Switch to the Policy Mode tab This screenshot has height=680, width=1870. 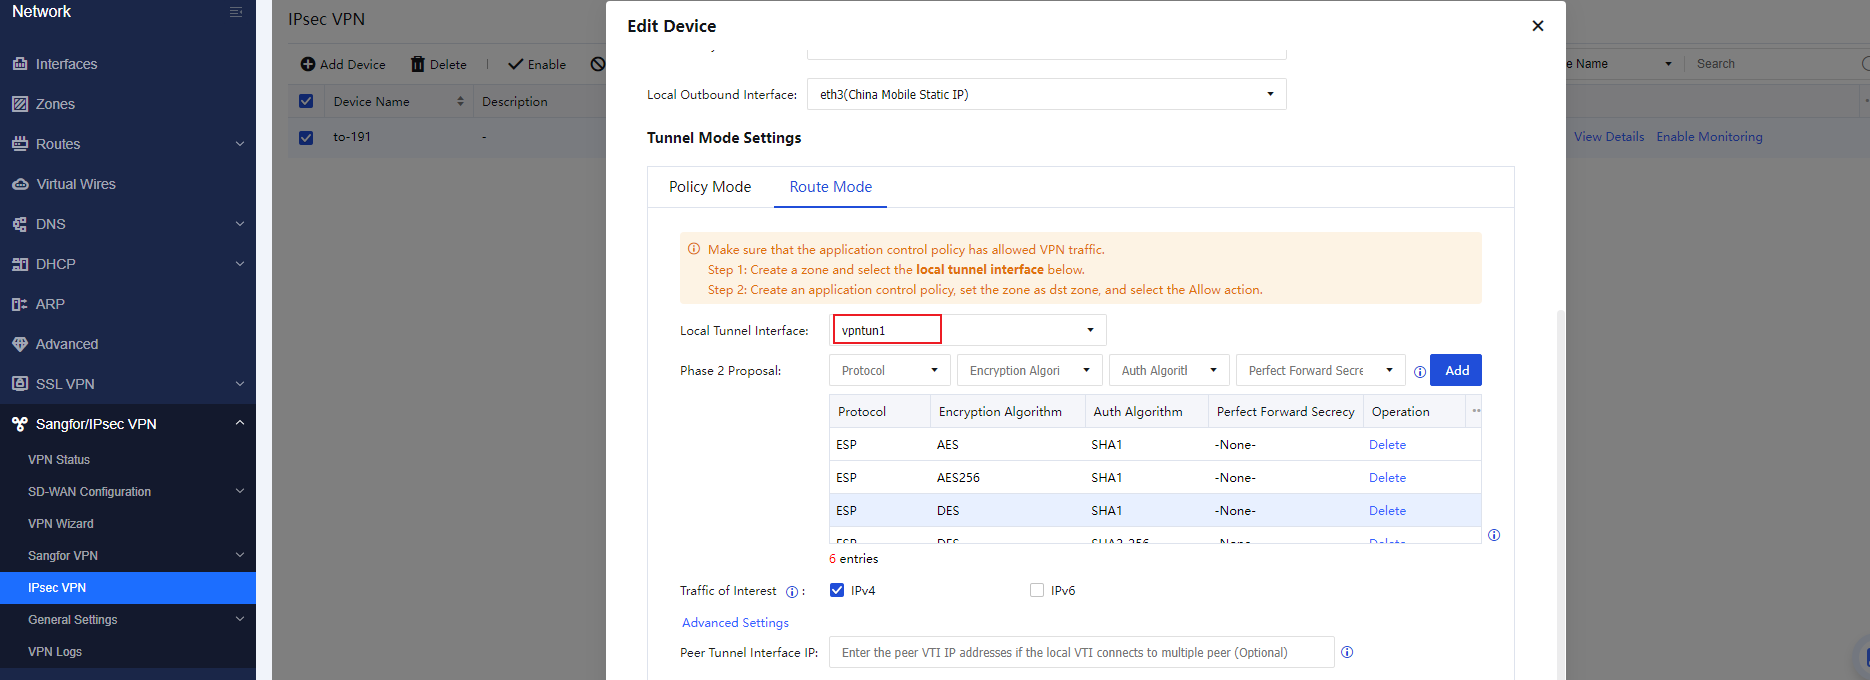pyautogui.click(x=710, y=187)
